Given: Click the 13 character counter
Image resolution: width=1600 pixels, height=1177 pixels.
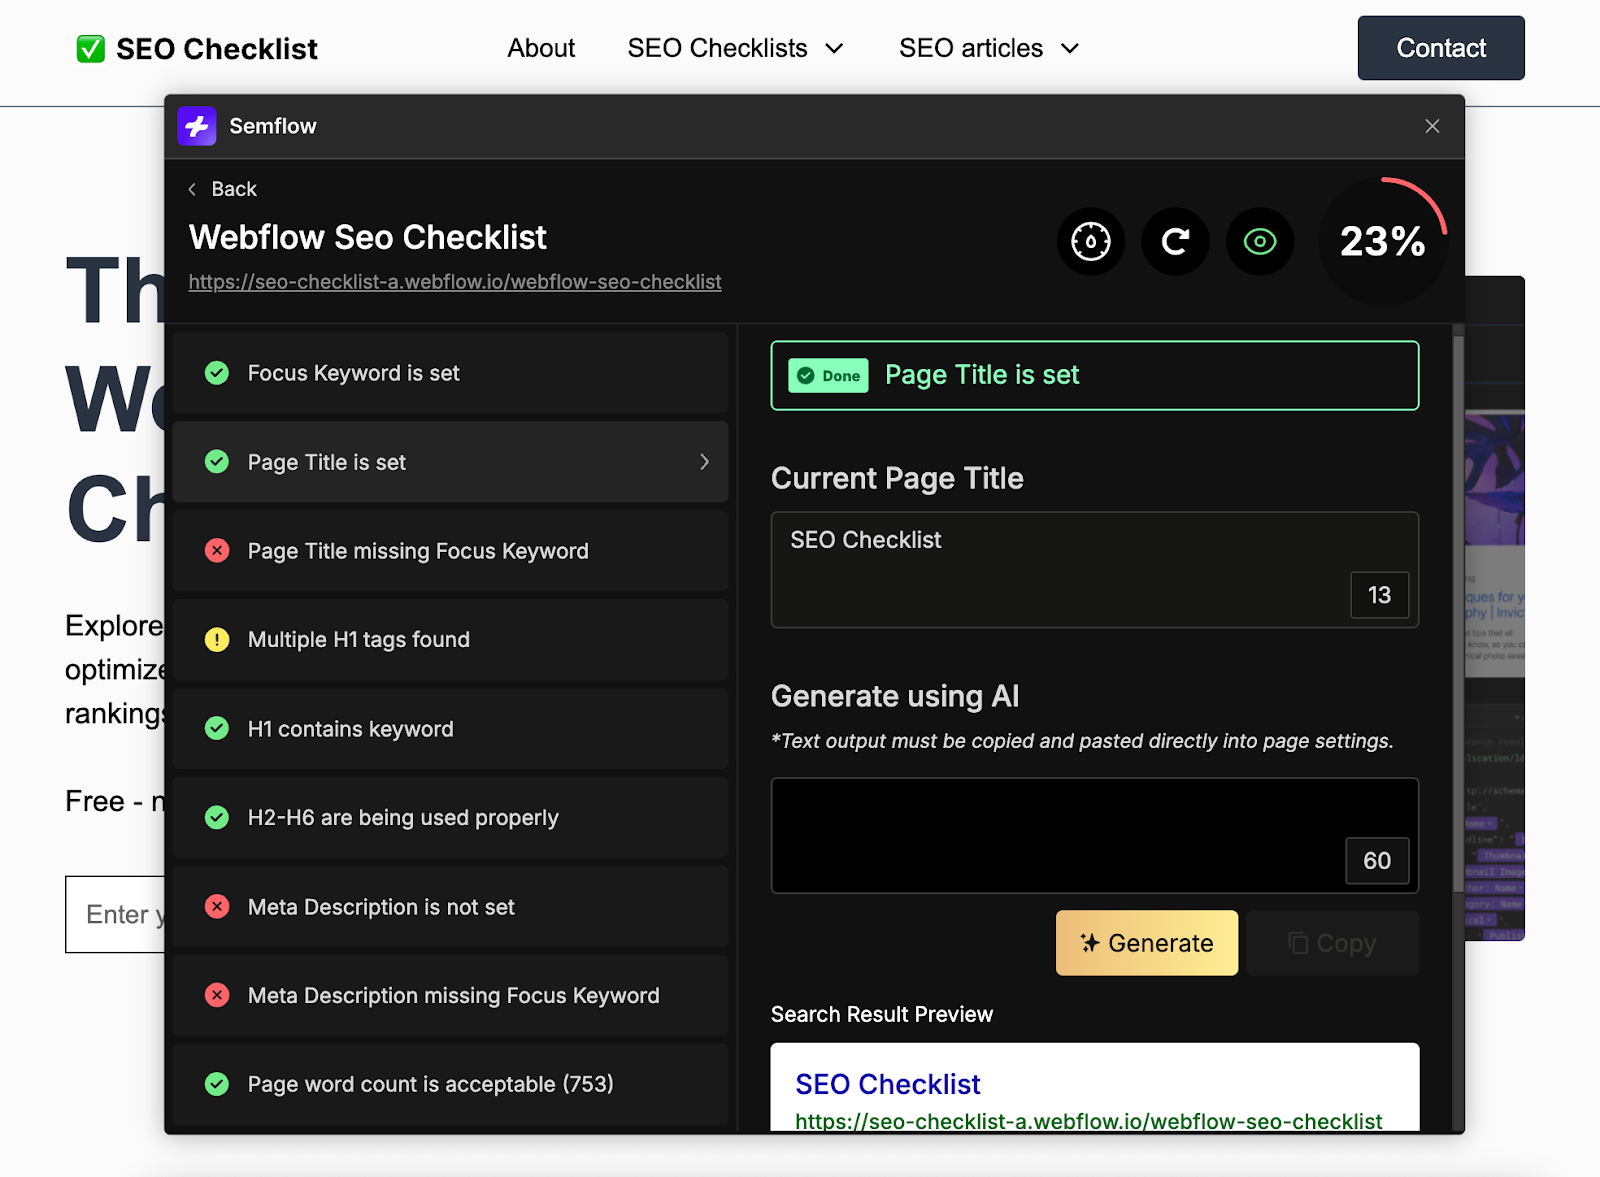Looking at the screenshot, I should pyautogui.click(x=1380, y=595).
